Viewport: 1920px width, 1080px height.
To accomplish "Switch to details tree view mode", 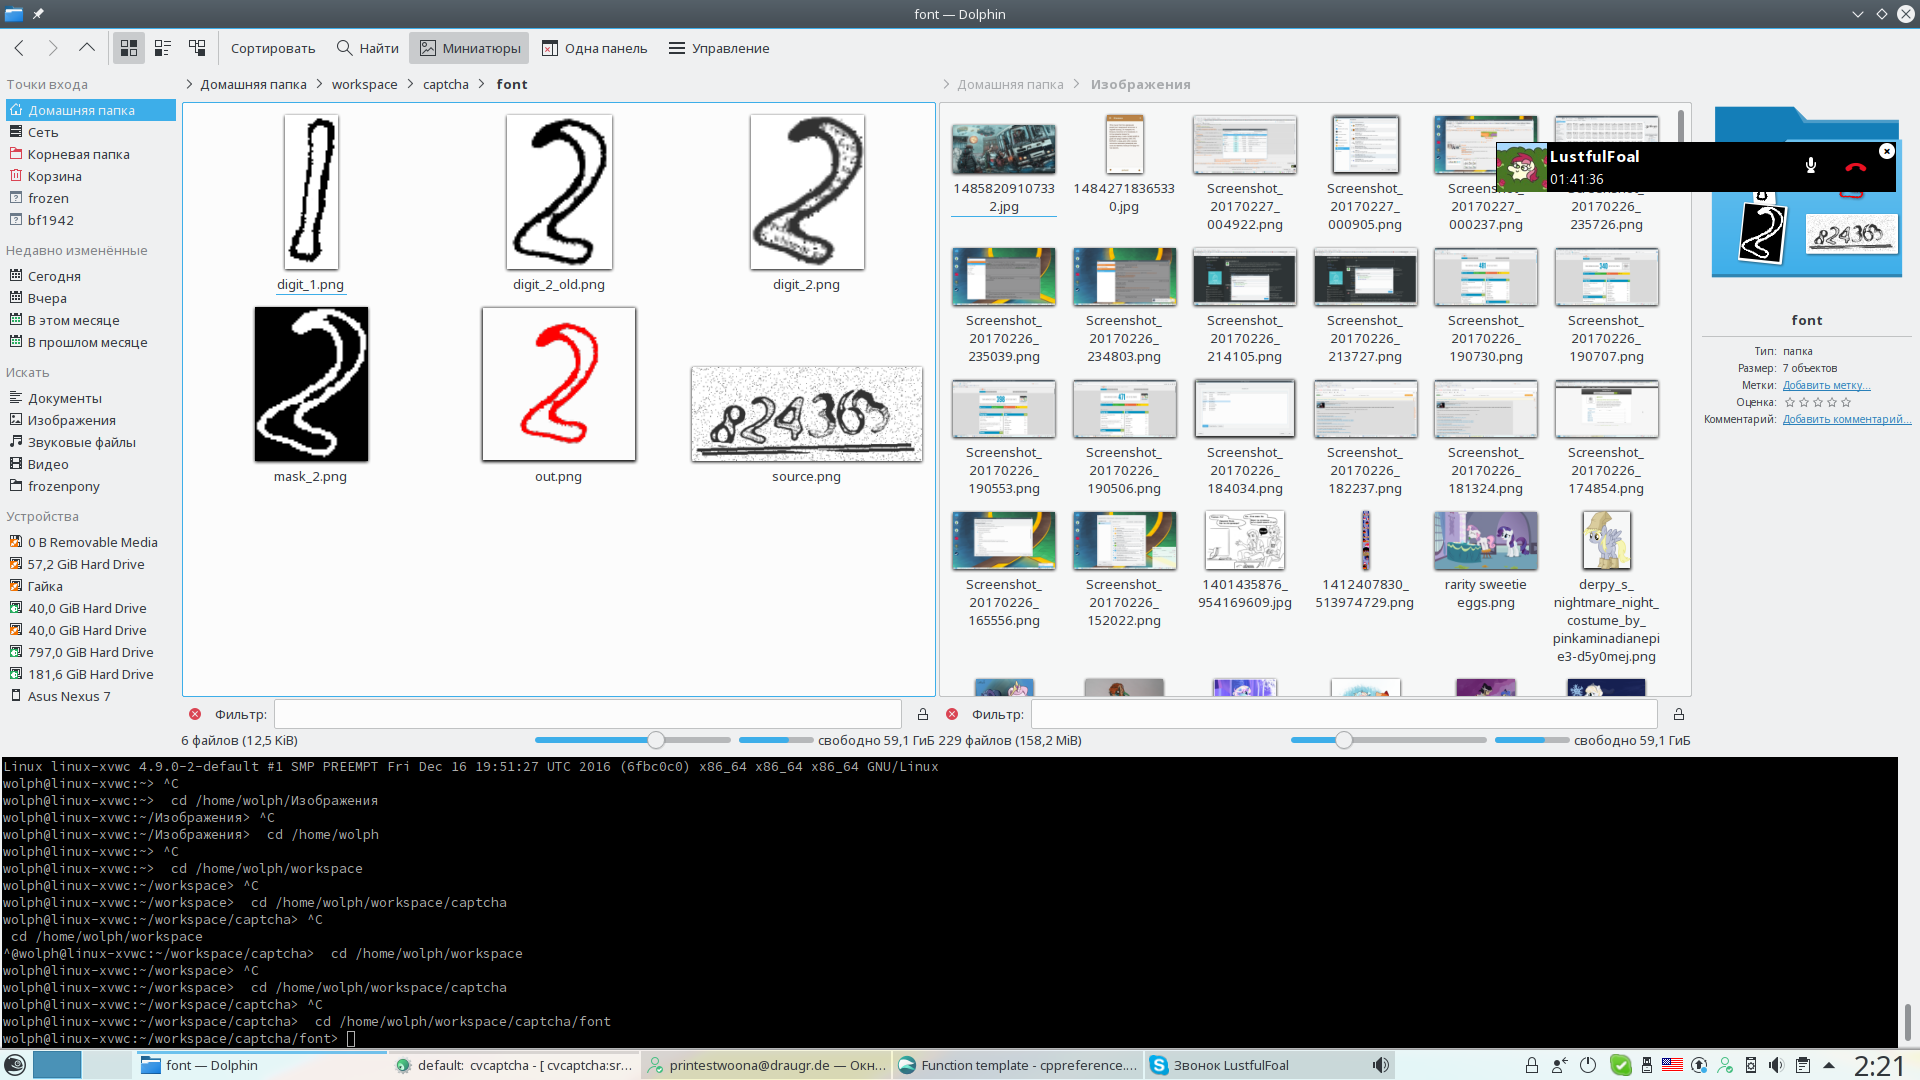I will point(197,48).
